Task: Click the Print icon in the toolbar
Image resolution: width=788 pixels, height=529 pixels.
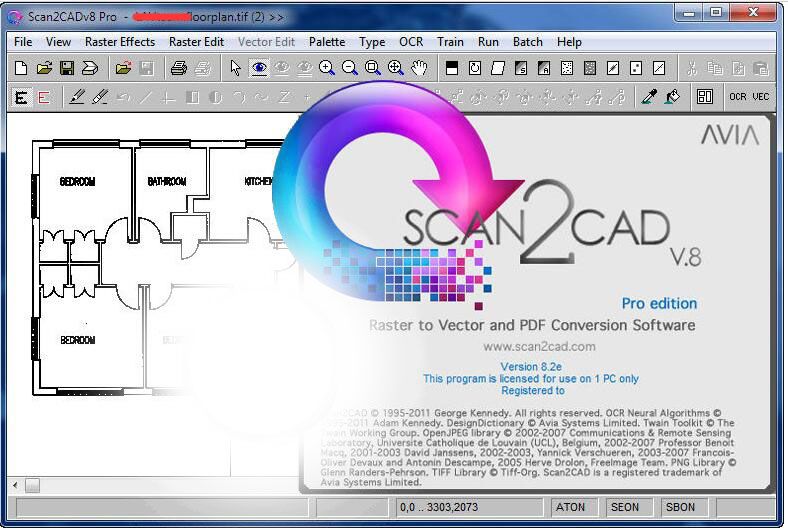Action: coord(178,69)
